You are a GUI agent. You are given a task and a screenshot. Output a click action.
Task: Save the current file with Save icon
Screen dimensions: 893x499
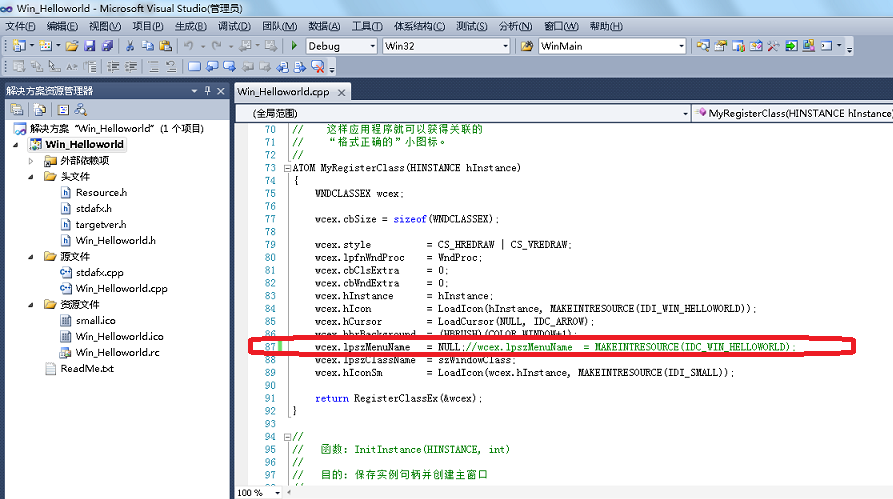click(x=89, y=46)
